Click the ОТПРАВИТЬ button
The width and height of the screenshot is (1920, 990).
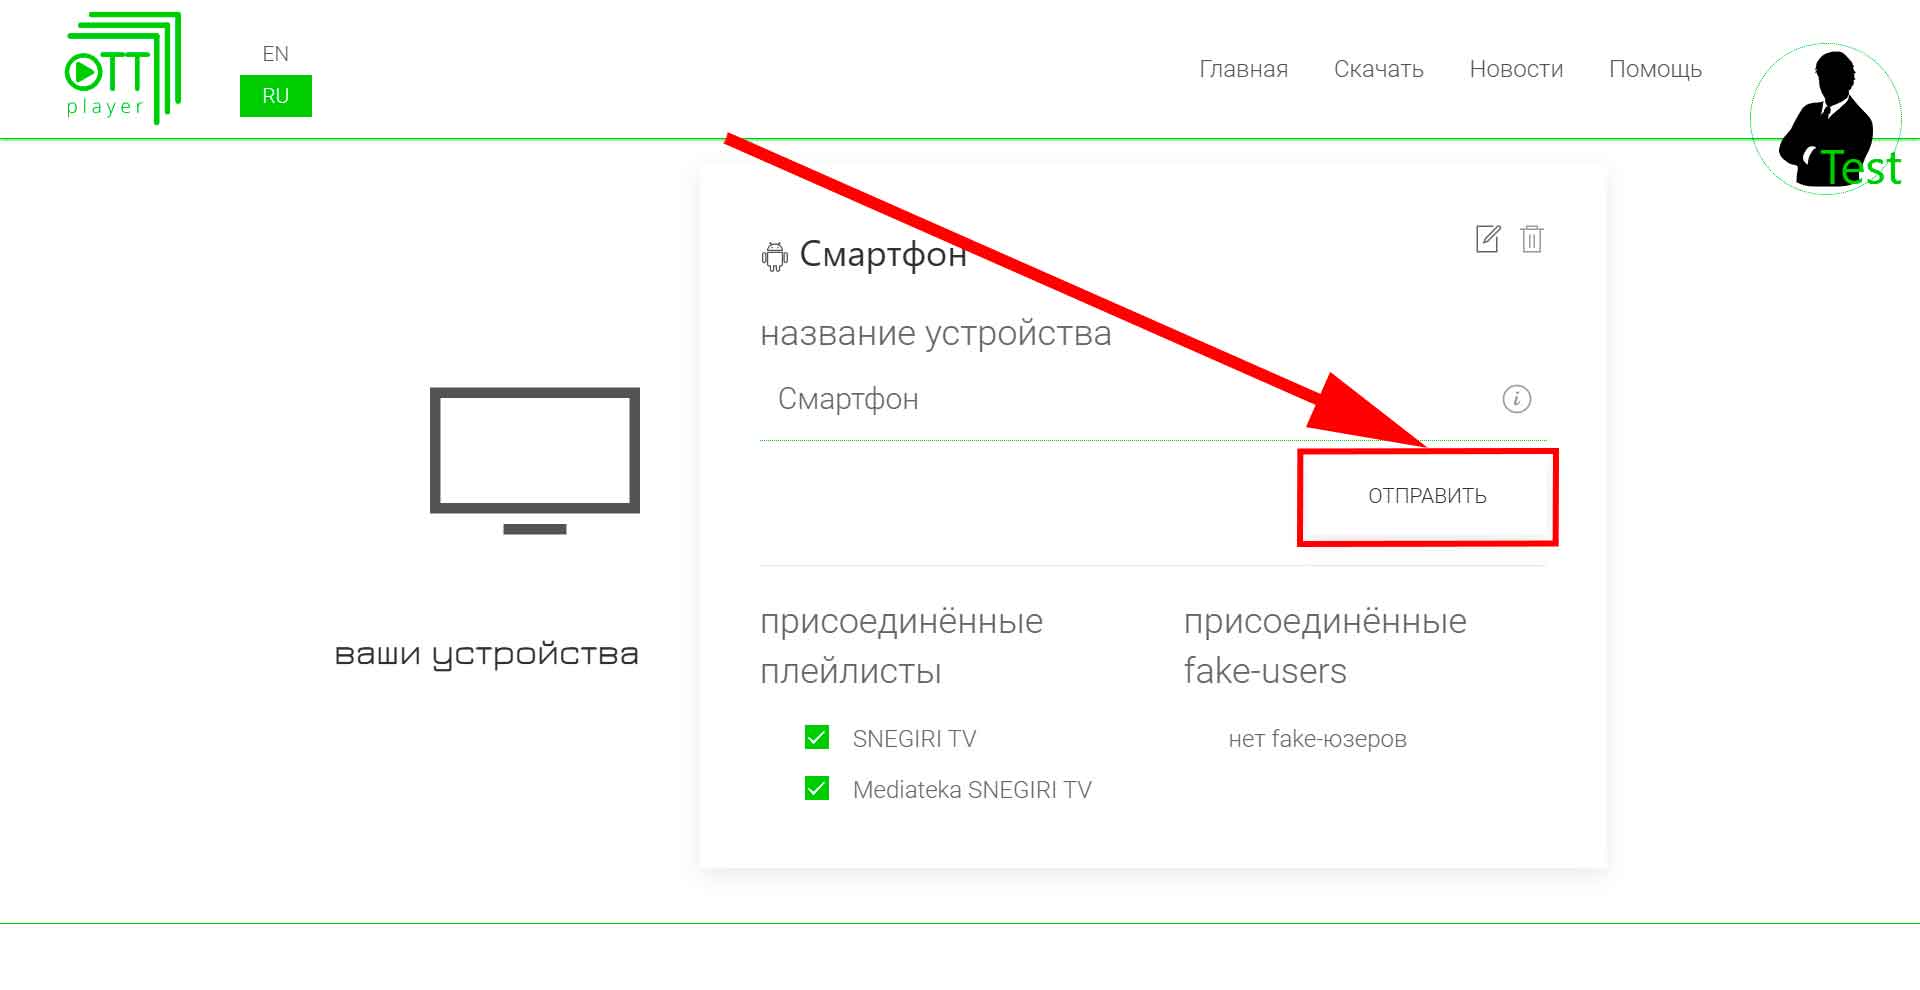click(1427, 496)
